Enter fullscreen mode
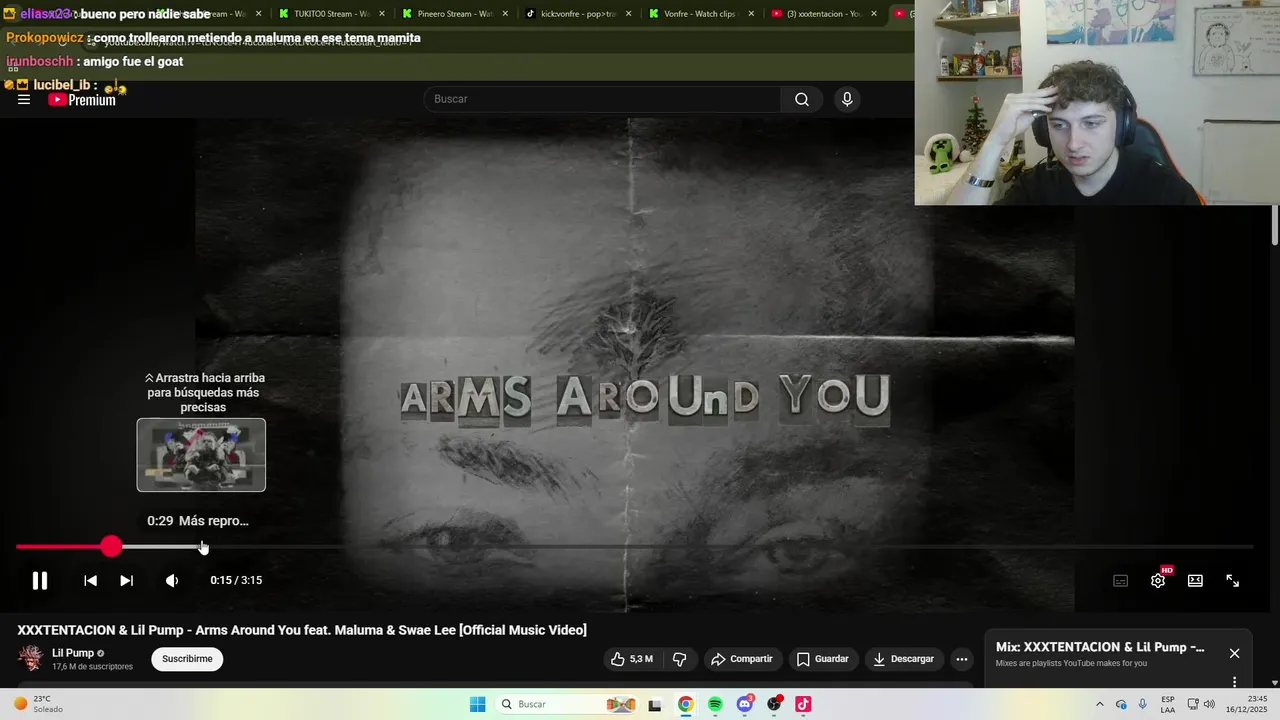The height and width of the screenshot is (720, 1280). 1232,581
